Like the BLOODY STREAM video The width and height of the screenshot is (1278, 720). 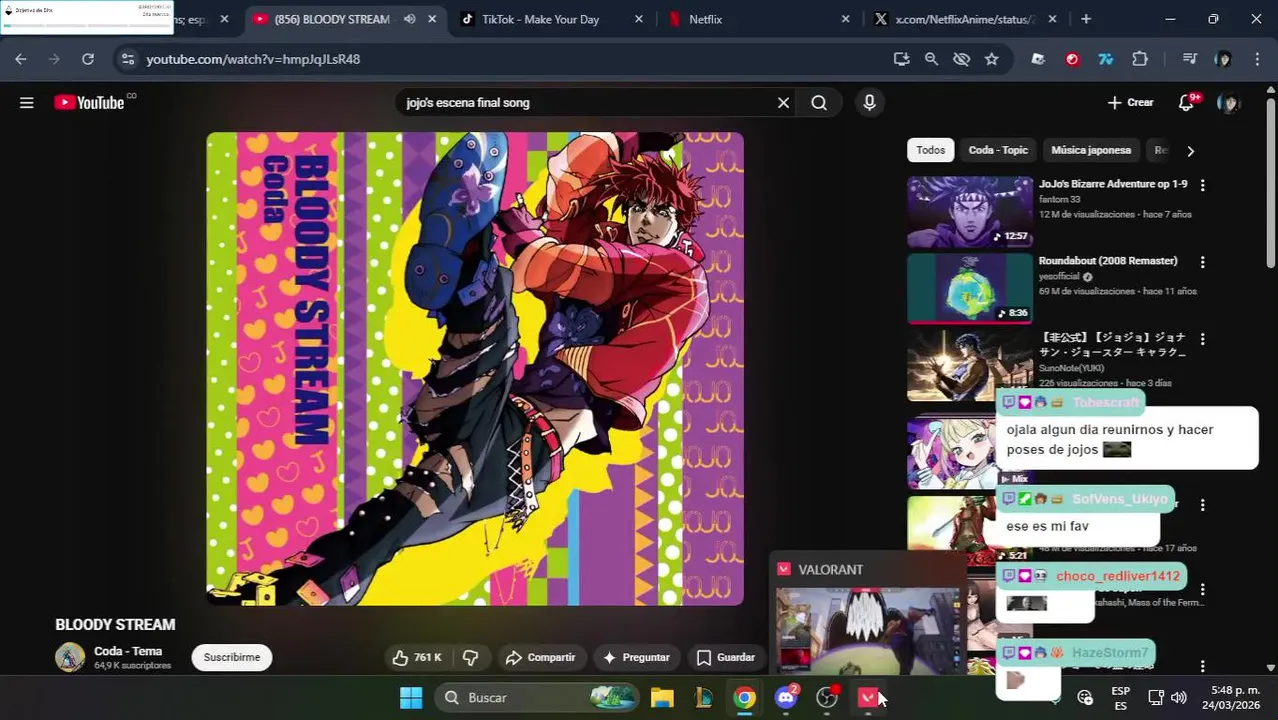[417, 657]
